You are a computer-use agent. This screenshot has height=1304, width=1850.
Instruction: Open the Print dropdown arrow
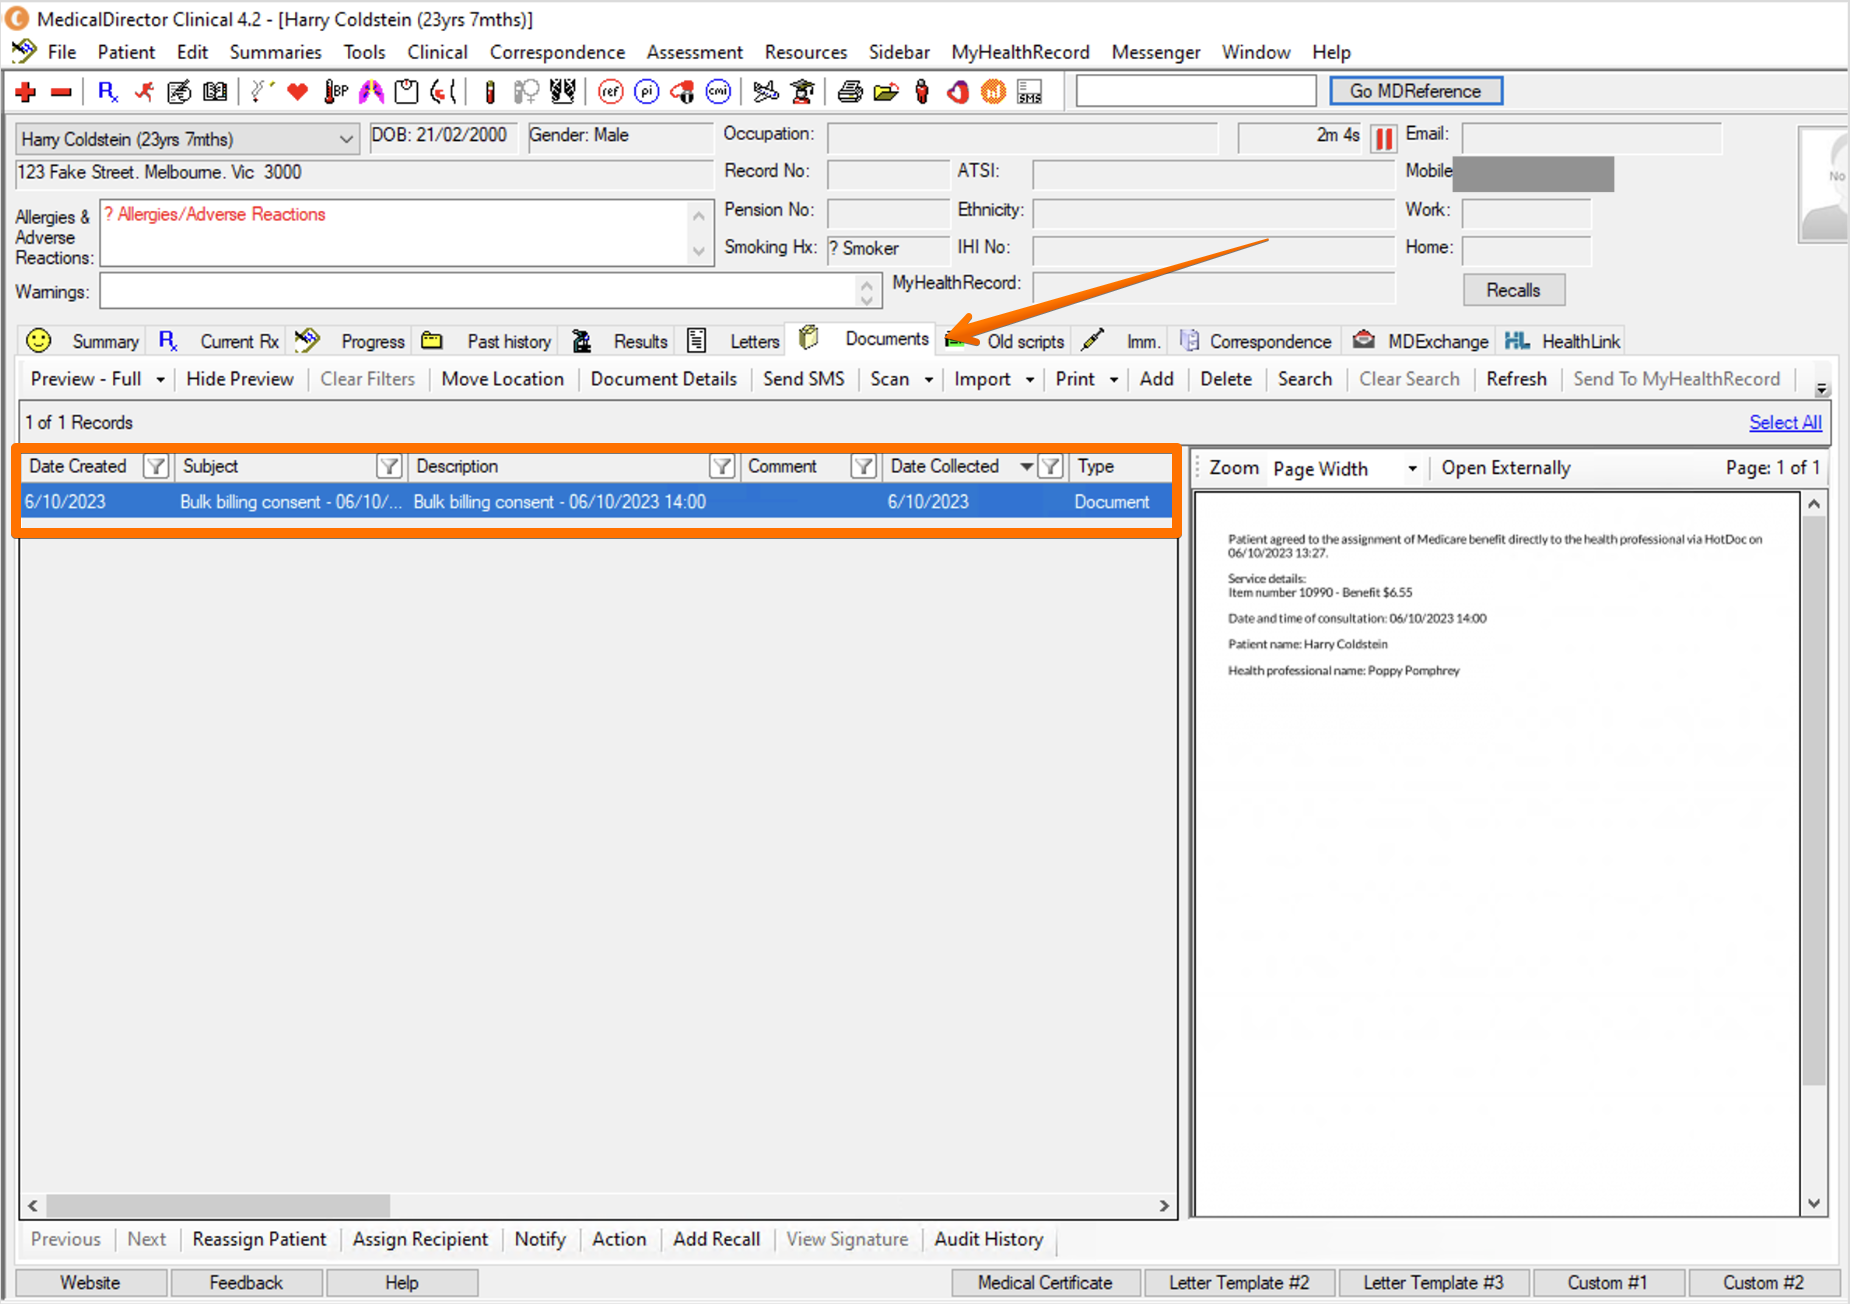[1114, 380]
